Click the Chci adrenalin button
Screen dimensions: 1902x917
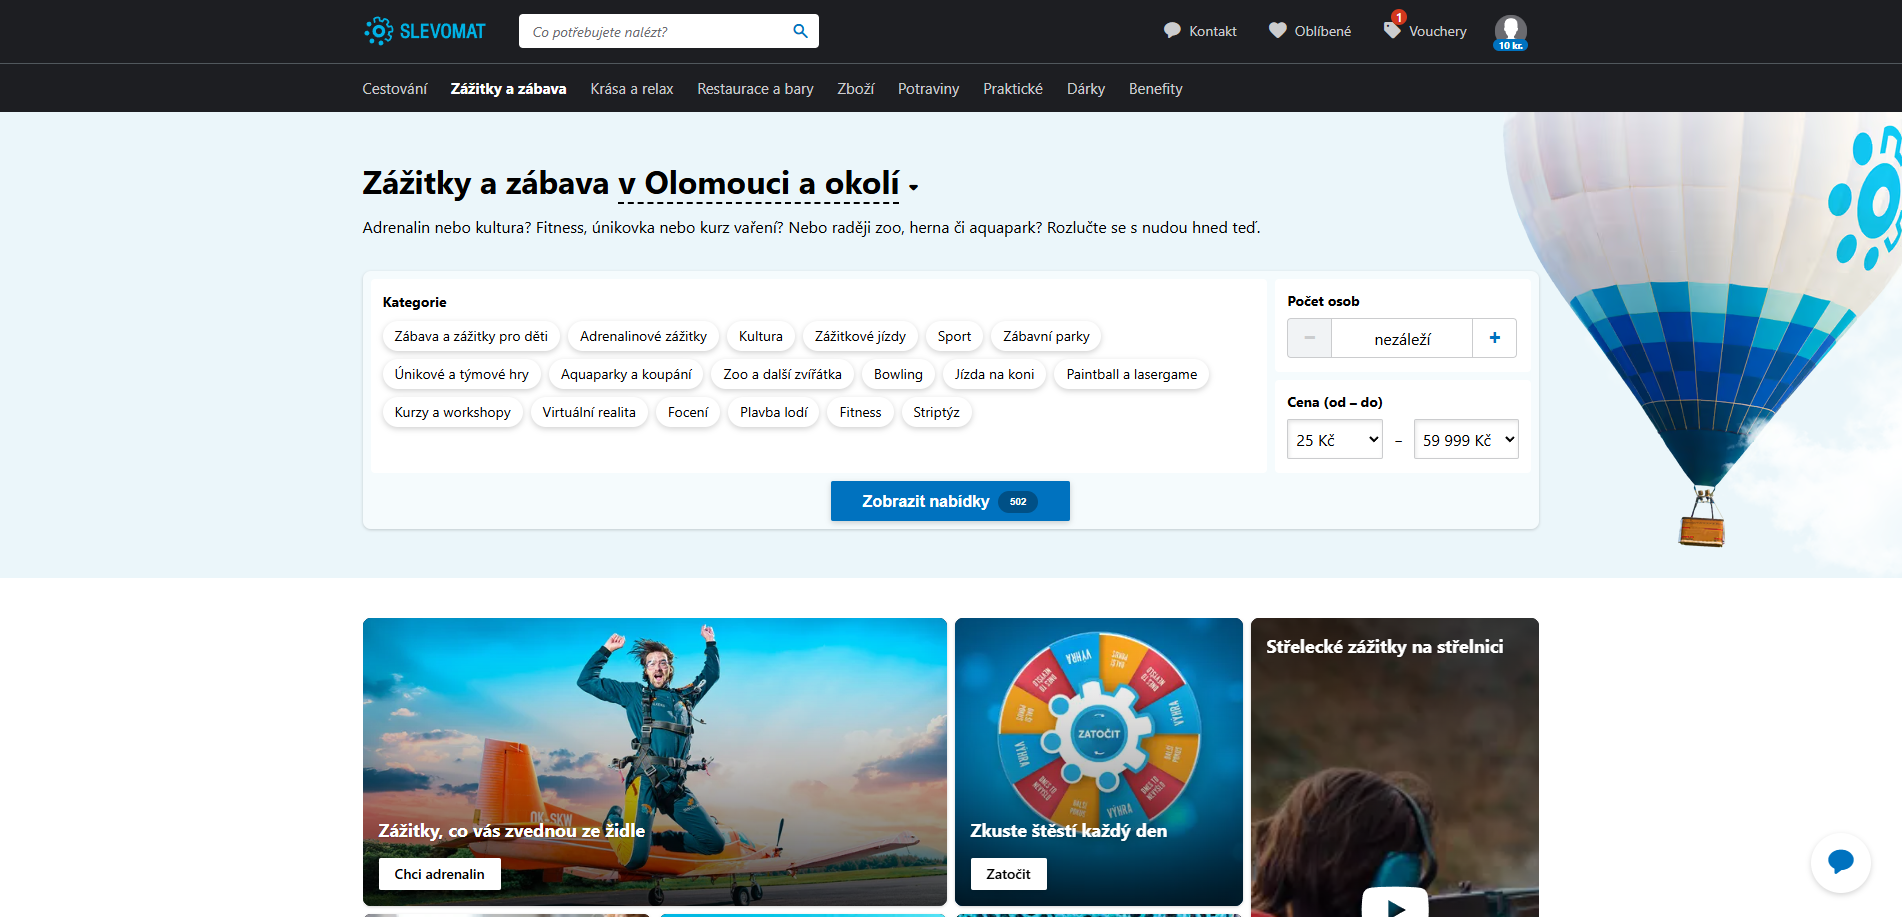tap(439, 874)
